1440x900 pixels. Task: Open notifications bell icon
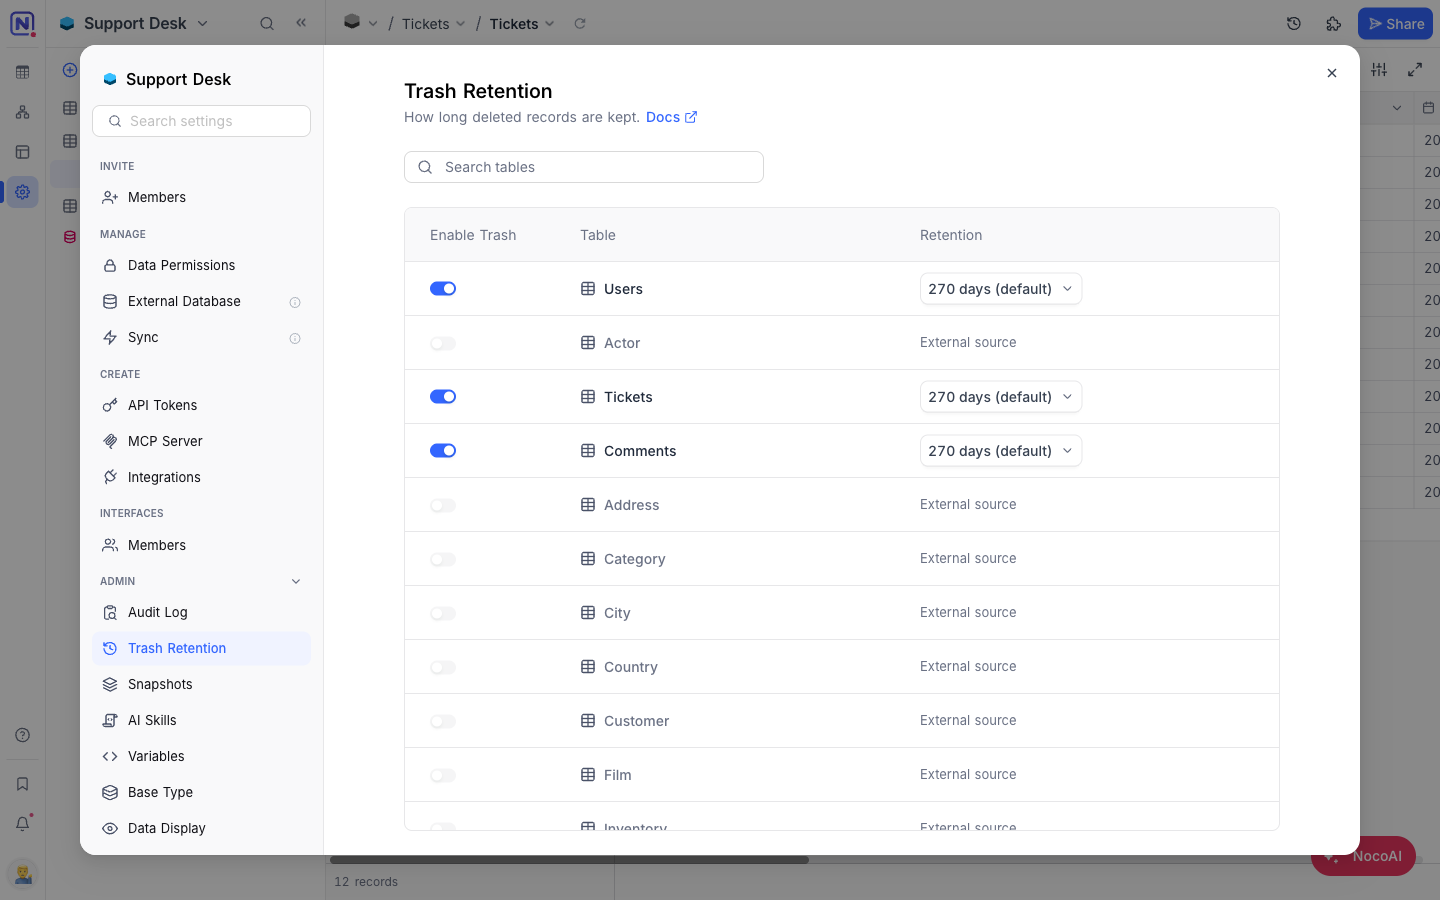click(22, 824)
